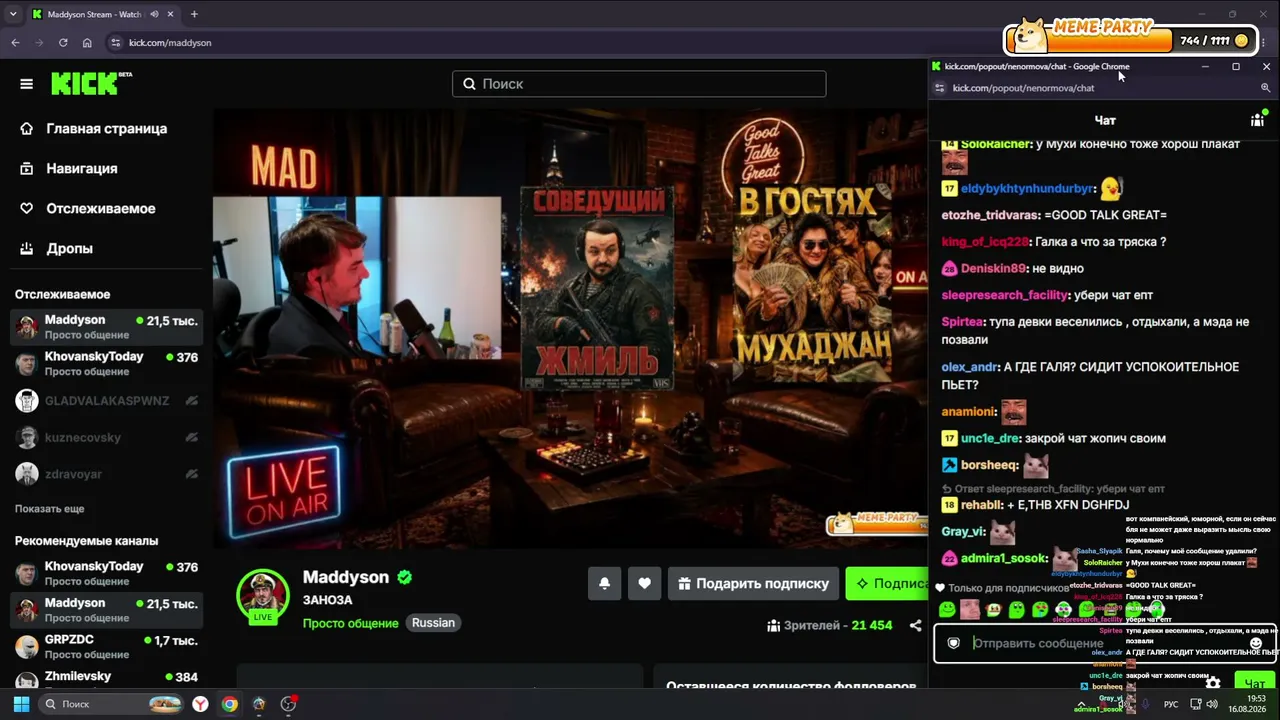Image resolution: width=1280 pixels, height=720 pixels.
Task: Zoom icon in chat popout address bar
Action: (1265, 88)
